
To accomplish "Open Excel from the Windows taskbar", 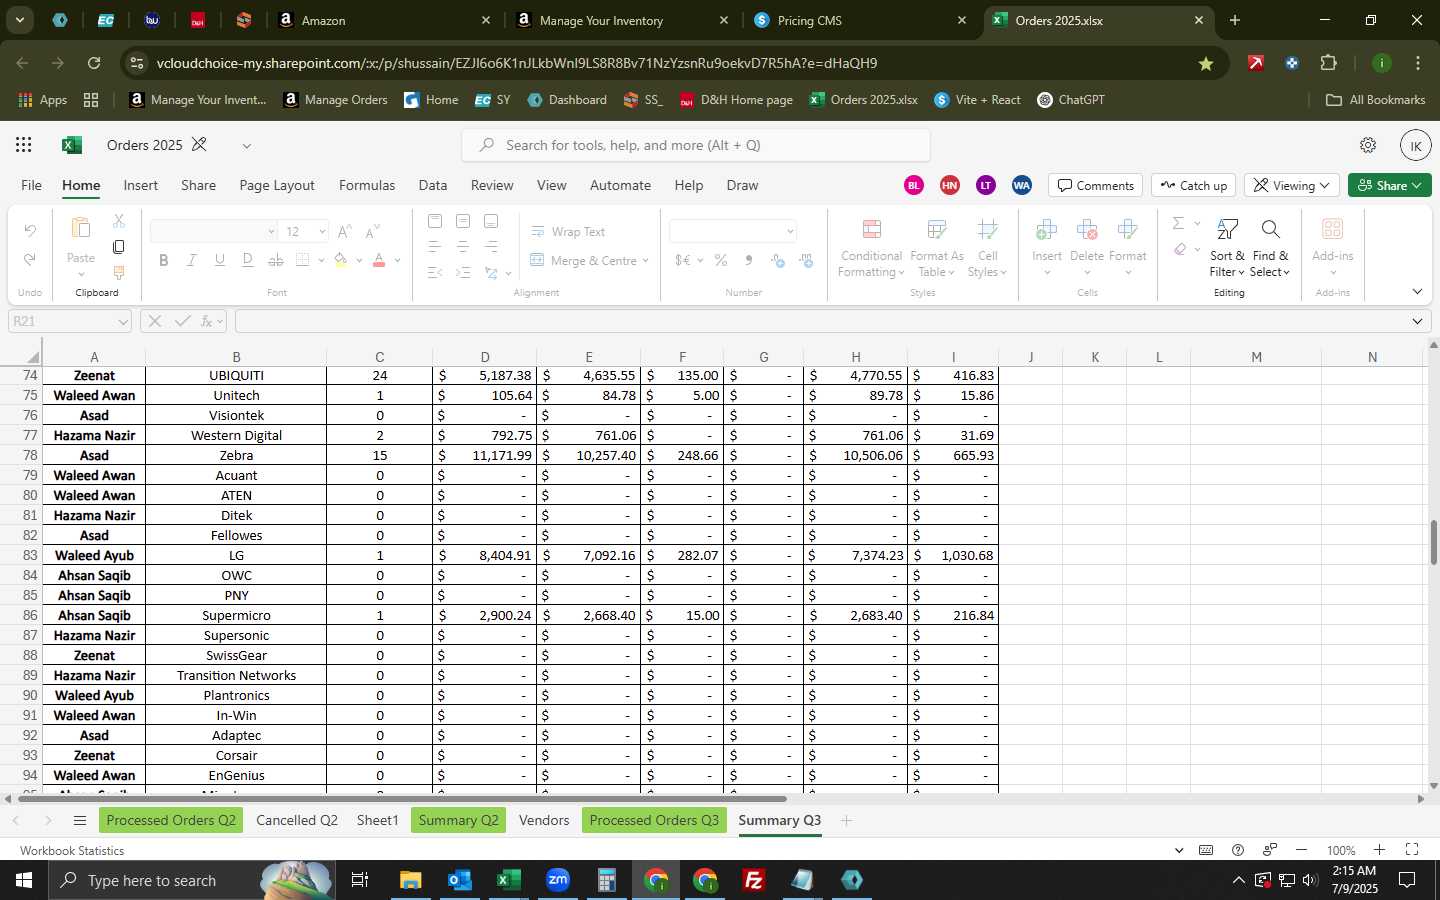I will coord(508,880).
